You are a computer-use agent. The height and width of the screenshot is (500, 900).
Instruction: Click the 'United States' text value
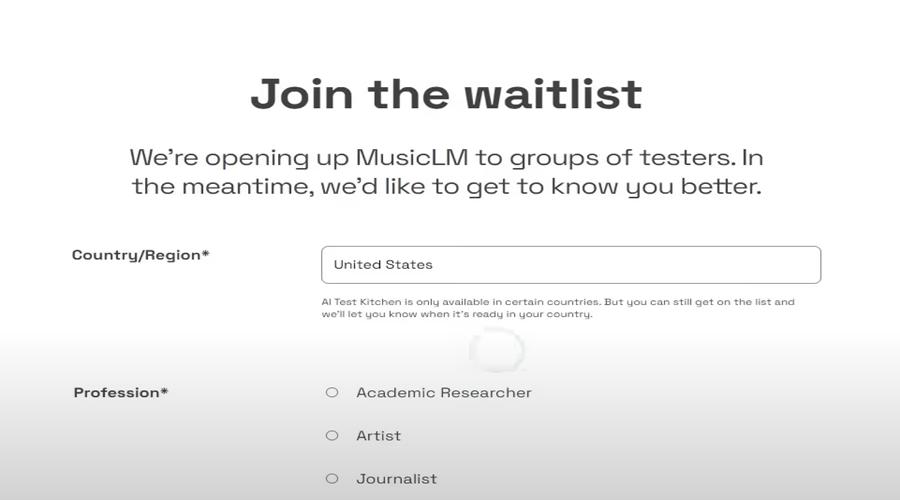383,265
